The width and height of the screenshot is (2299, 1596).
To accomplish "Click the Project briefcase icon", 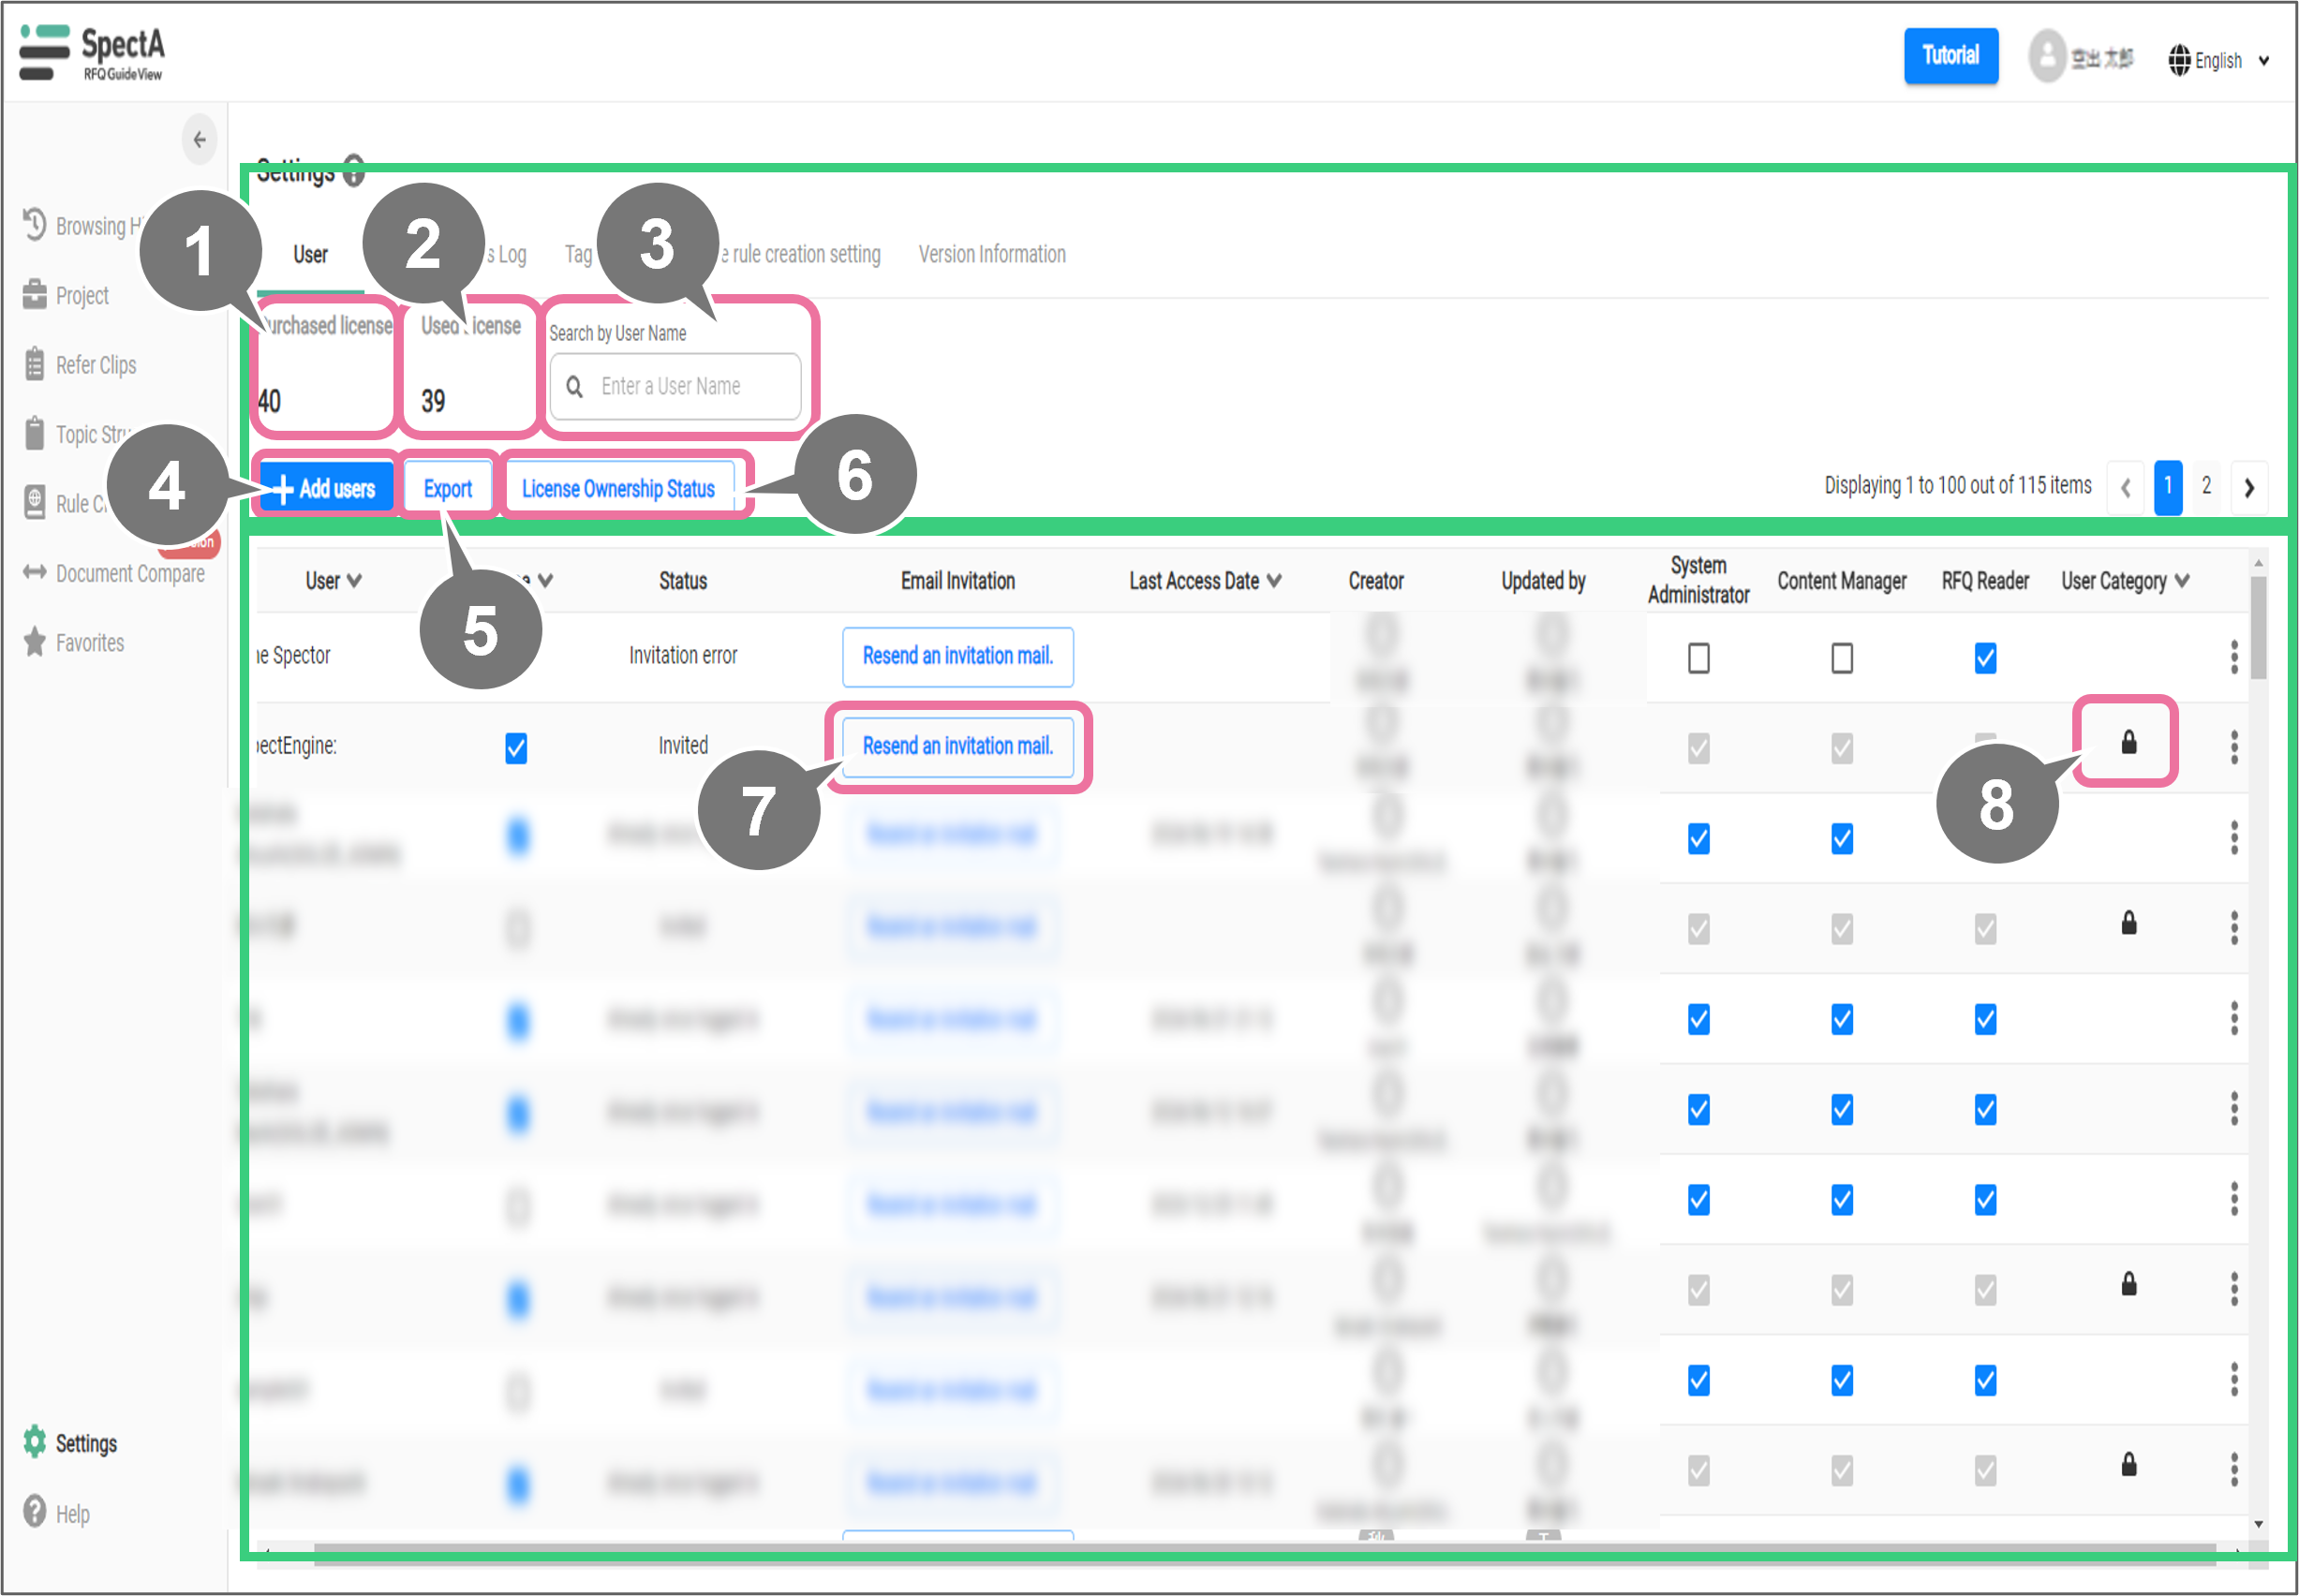I will coord(35,294).
